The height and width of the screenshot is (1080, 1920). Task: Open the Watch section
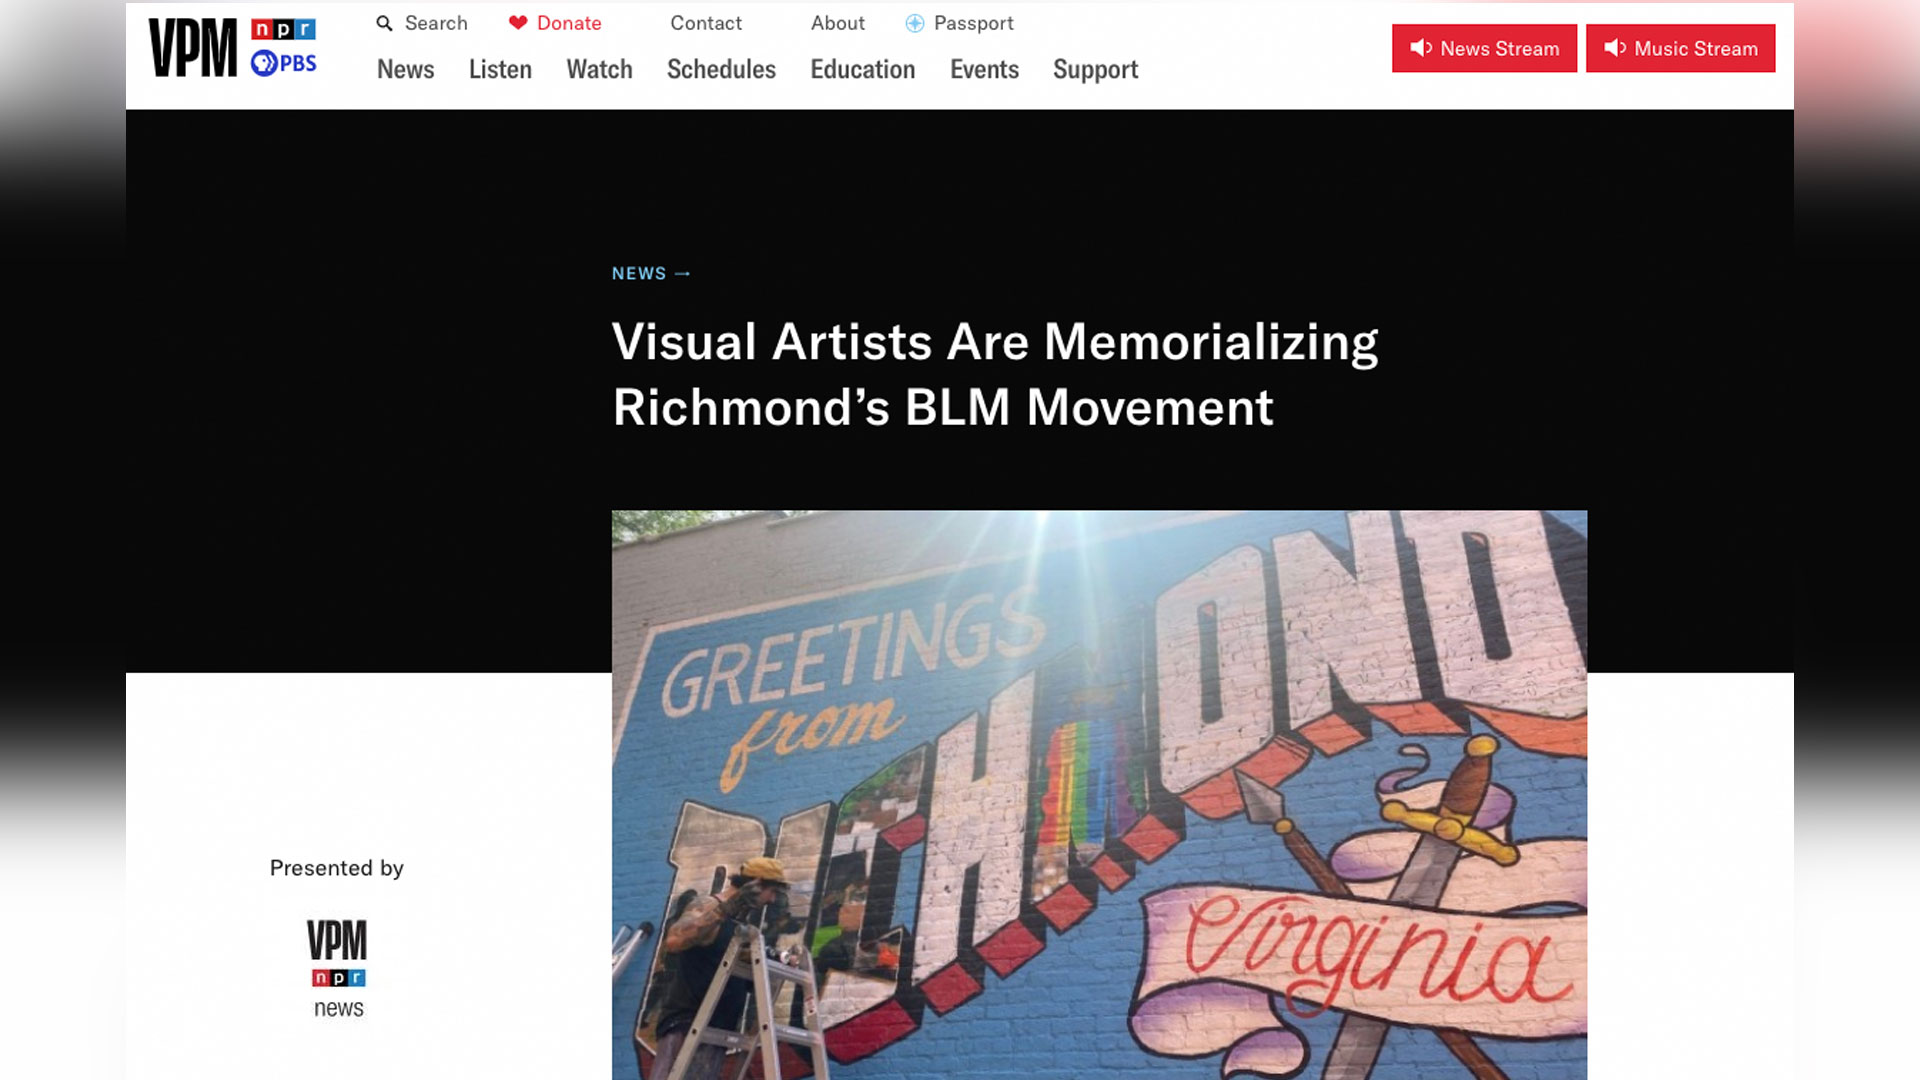598,70
